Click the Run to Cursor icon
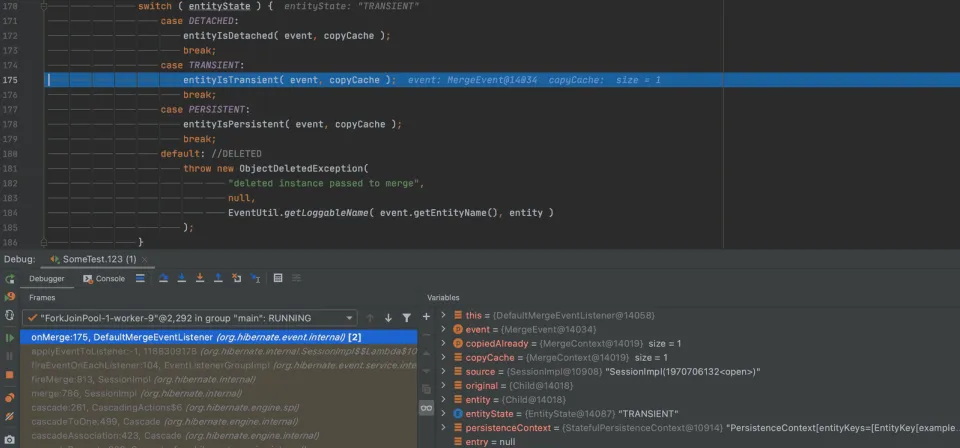 [255, 278]
